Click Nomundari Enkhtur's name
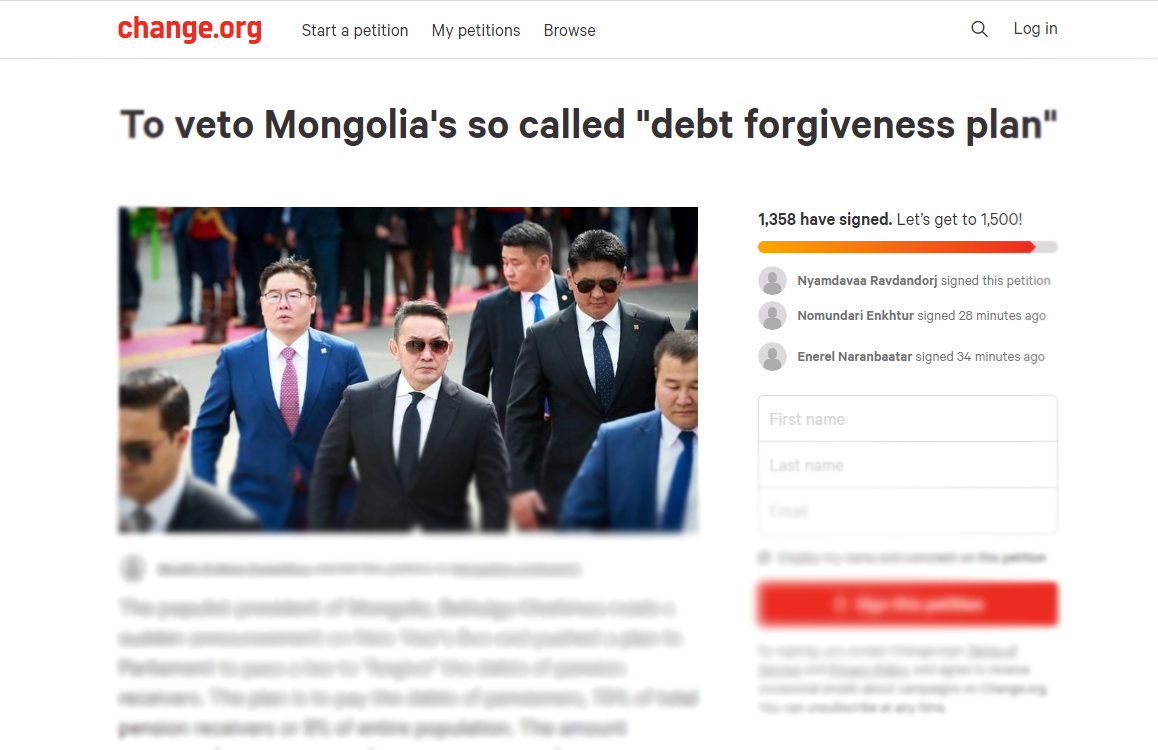 [855, 315]
